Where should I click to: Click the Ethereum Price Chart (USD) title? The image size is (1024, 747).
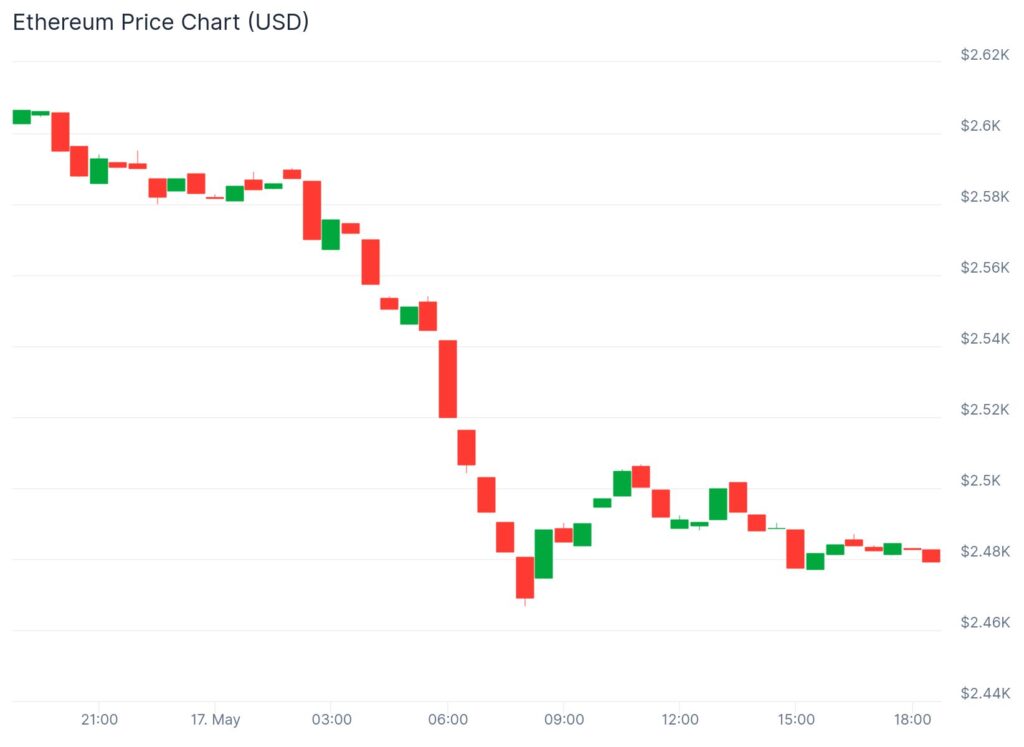click(x=160, y=22)
